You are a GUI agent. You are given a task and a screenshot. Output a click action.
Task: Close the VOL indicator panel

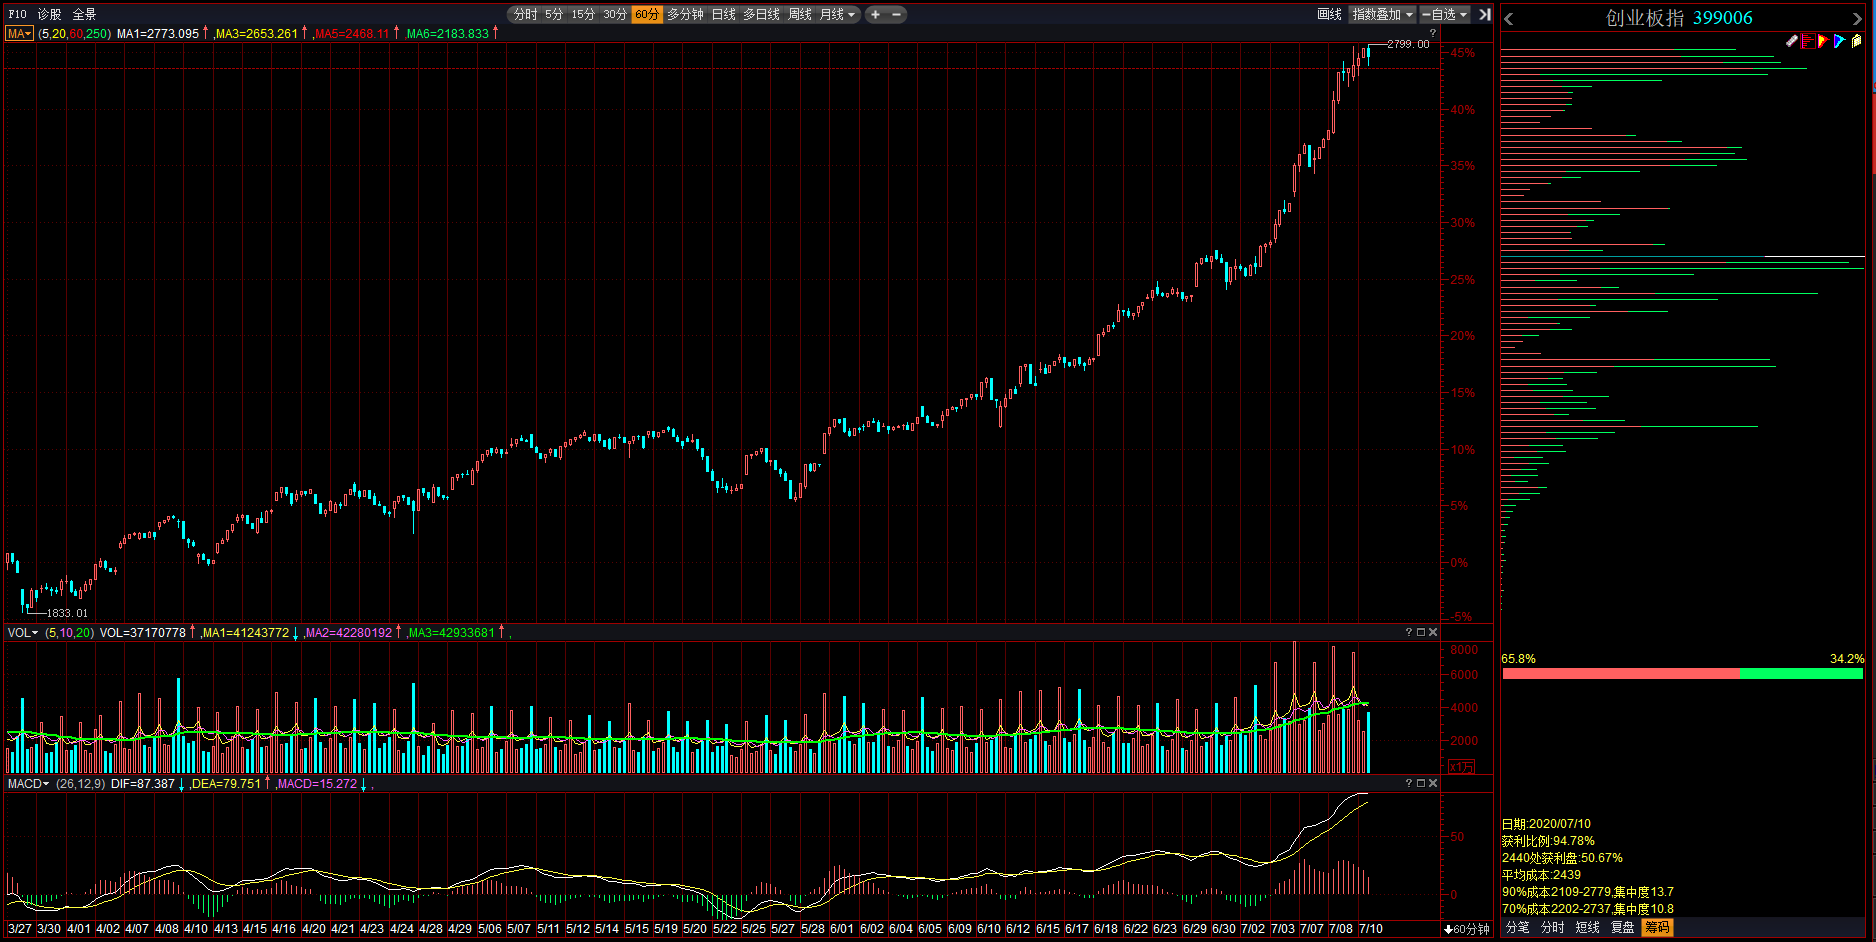1433,632
